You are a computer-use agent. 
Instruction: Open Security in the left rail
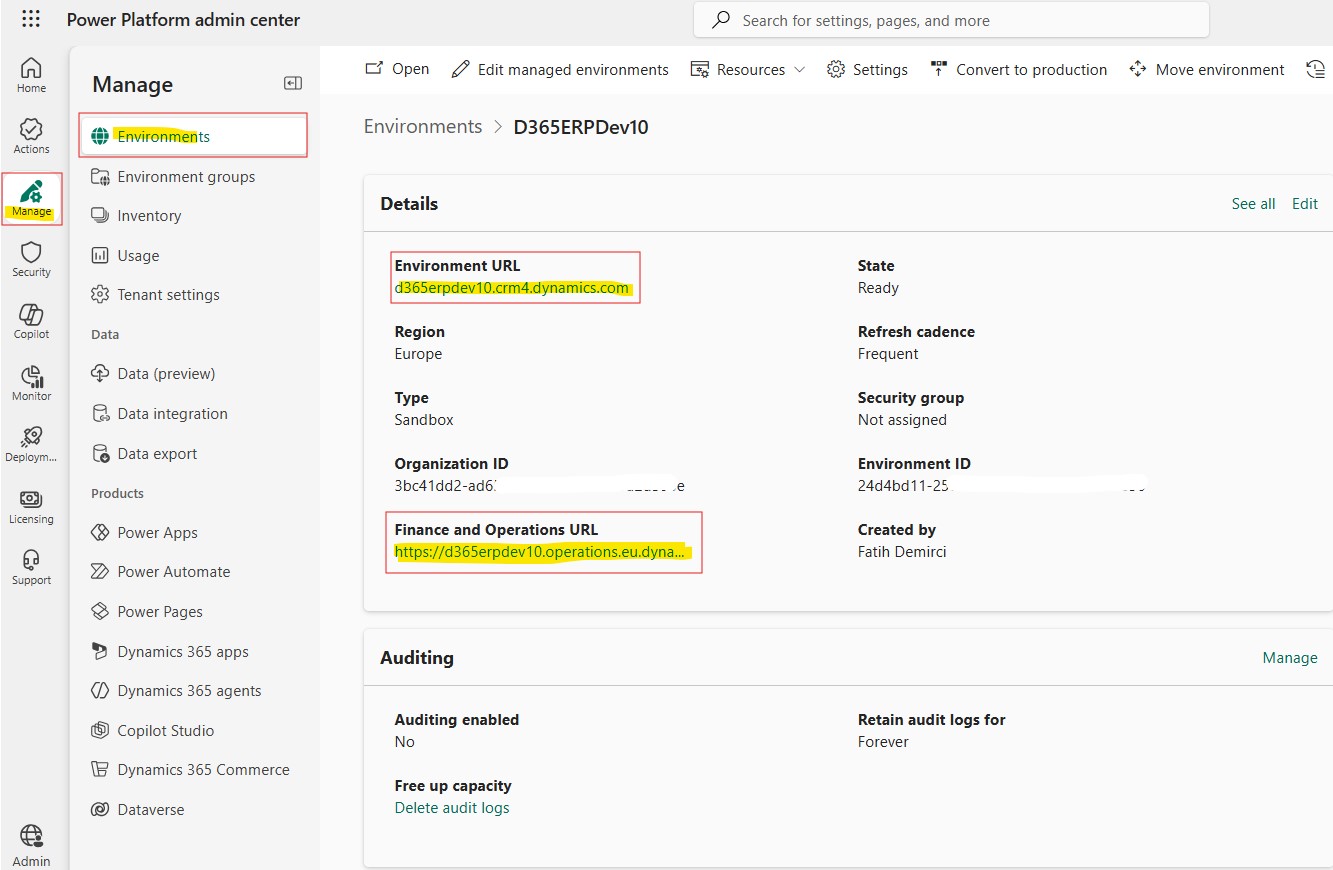(31, 259)
